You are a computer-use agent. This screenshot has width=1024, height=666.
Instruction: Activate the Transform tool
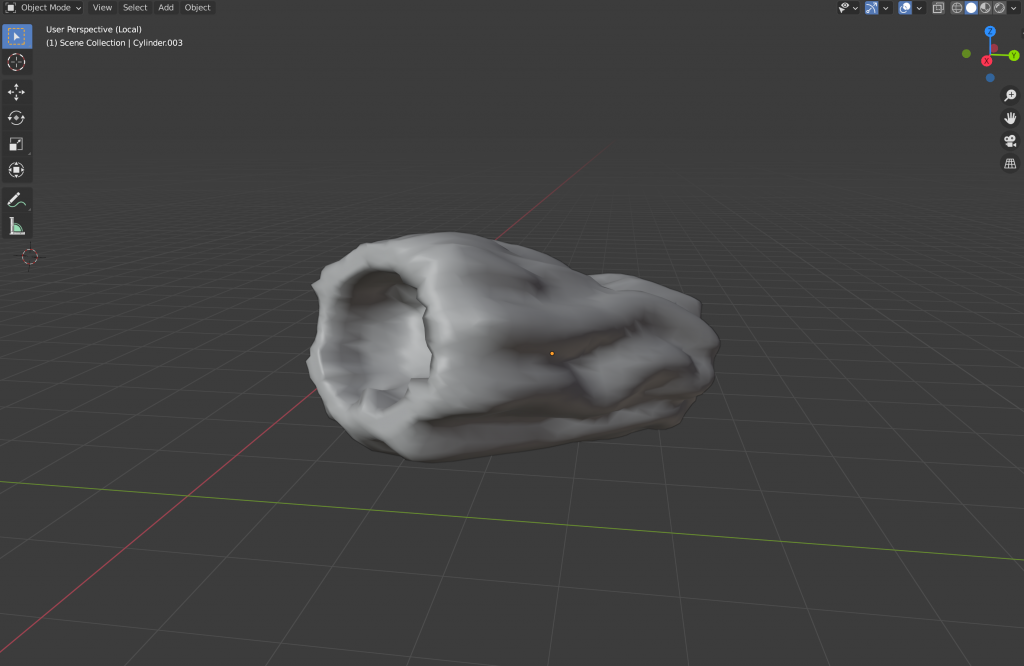[16, 170]
